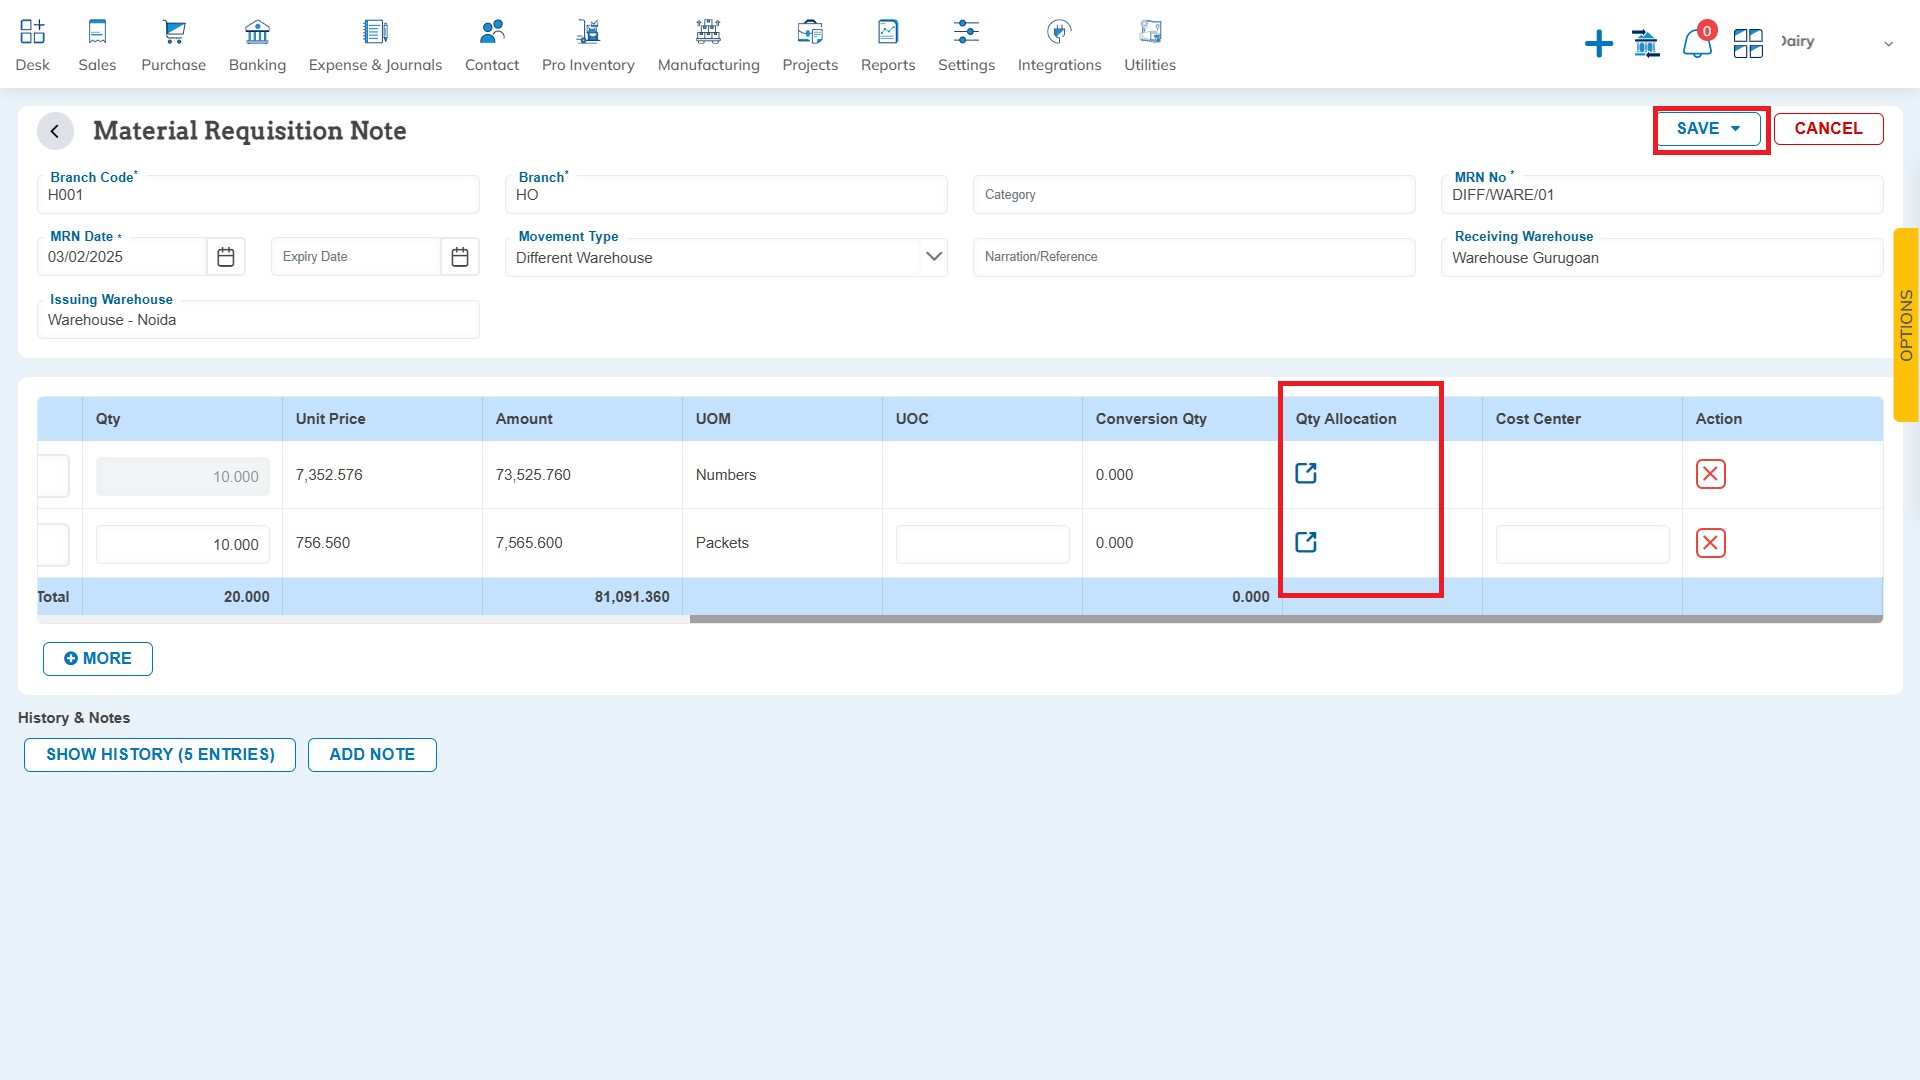Click the Narration/Reference field
The width and height of the screenshot is (1920, 1080).
[1194, 257]
